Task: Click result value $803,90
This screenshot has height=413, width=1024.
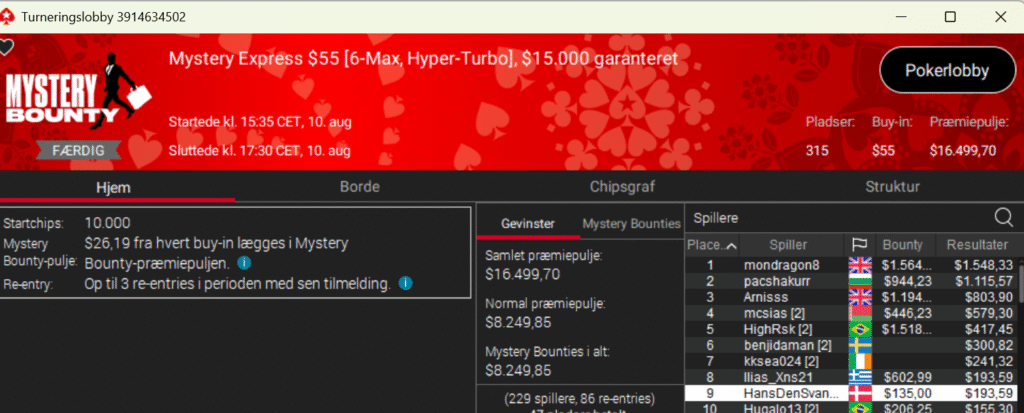Action: [x=989, y=297]
